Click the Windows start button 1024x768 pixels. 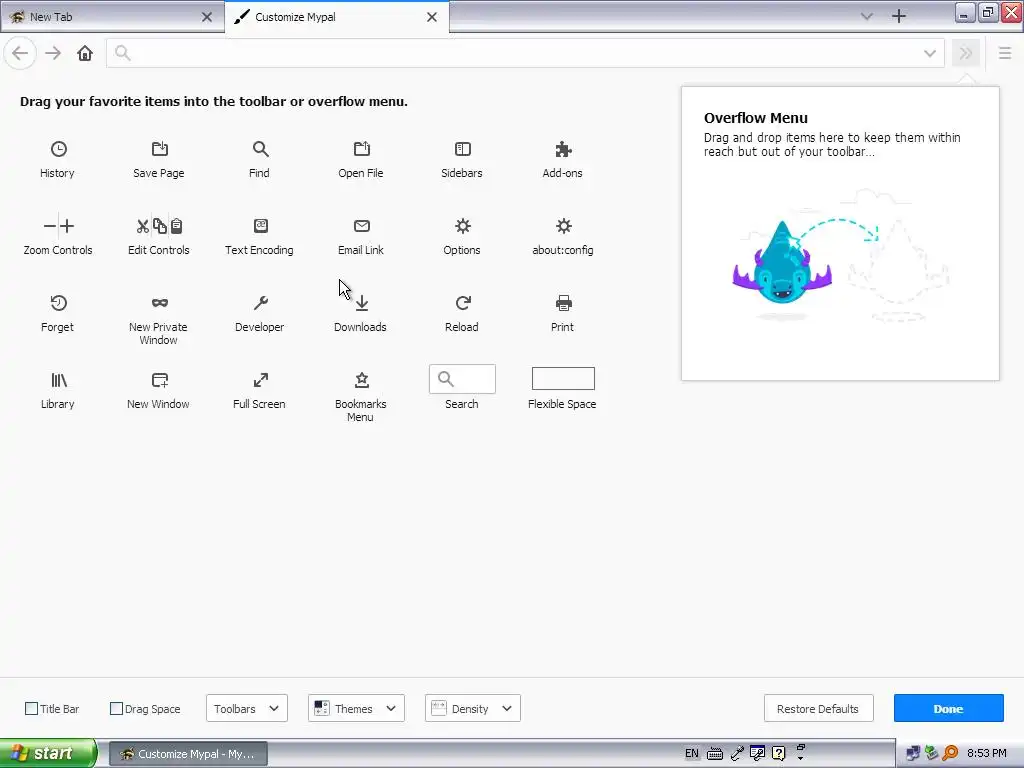(x=48, y=754)
